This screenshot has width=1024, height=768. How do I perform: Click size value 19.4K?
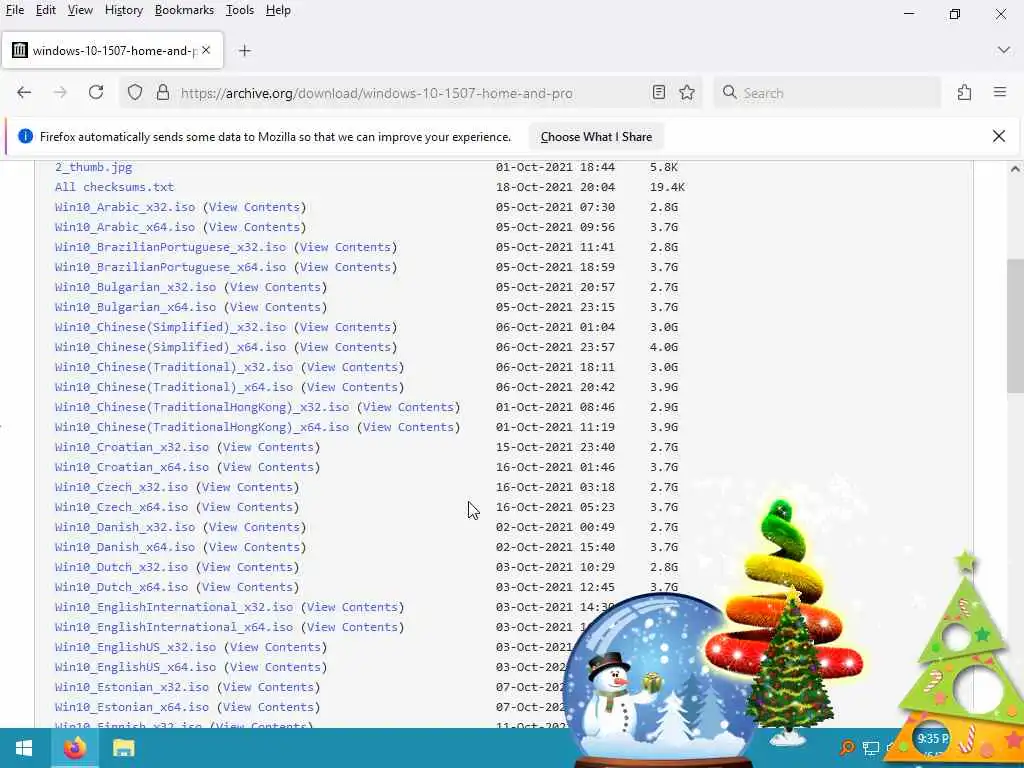pyautogui.click(x=667, y=187)
